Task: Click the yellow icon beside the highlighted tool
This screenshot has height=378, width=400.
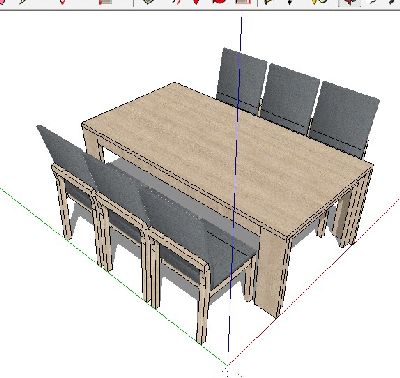Action: (319, 2)
